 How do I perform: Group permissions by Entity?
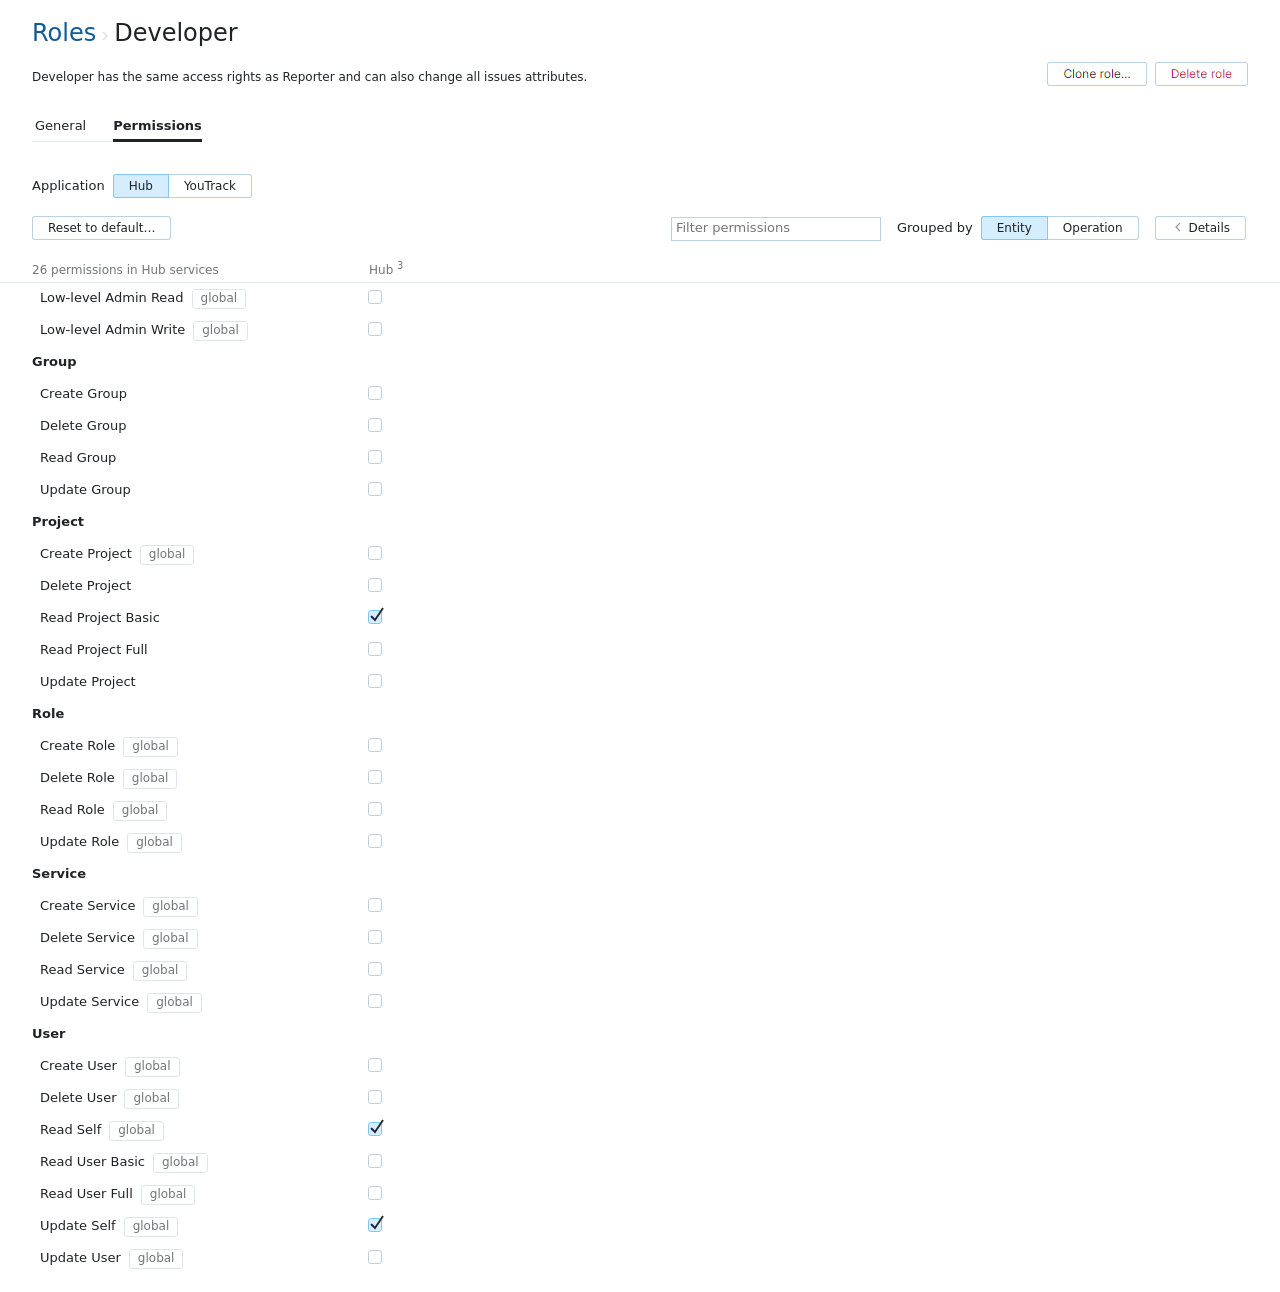pos(1013,227)
